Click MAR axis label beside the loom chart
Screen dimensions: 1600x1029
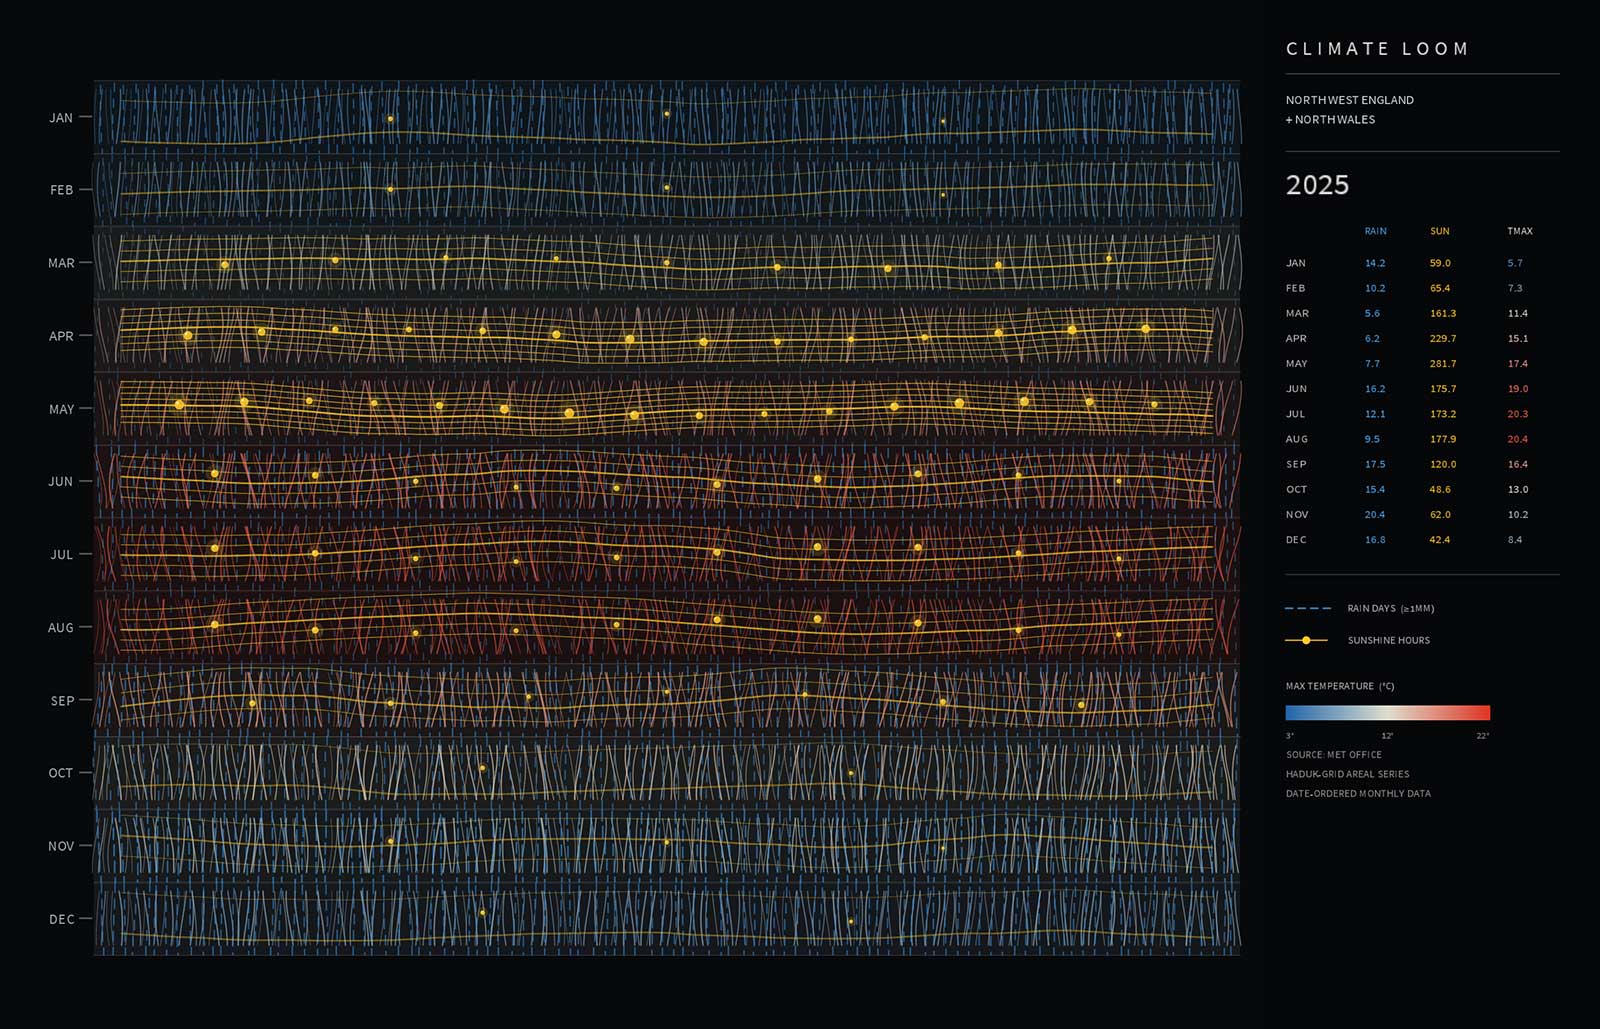(61, 263)
